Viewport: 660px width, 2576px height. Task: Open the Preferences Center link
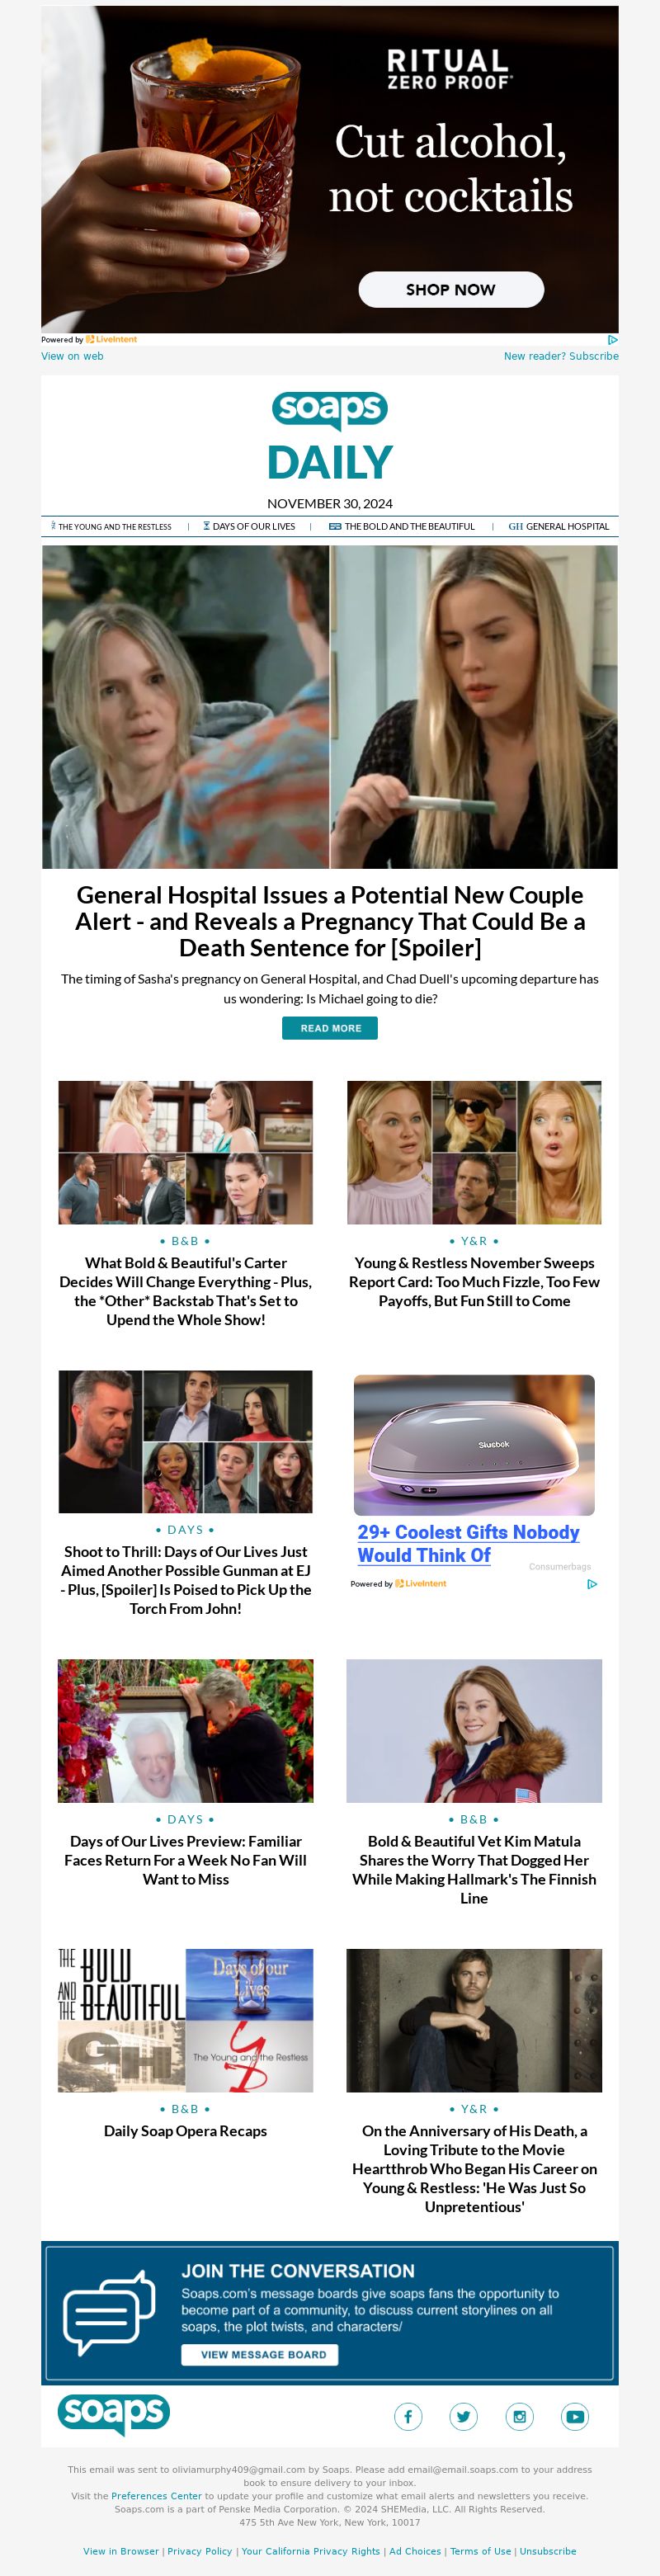156,2496
